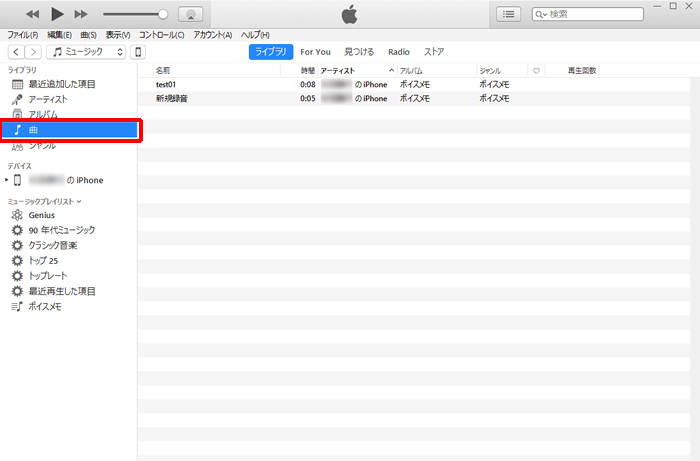
Task: Select the iPhone device in sidebar
Action: 66,180
